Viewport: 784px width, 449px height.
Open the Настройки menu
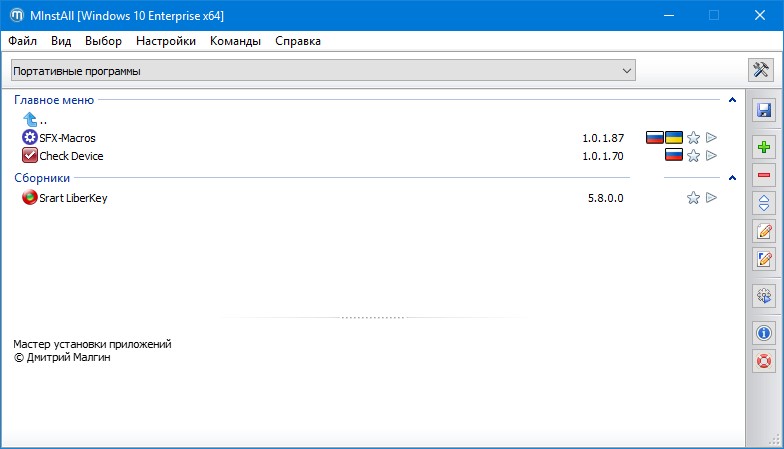pyautogui.click(x=166, y=41)
